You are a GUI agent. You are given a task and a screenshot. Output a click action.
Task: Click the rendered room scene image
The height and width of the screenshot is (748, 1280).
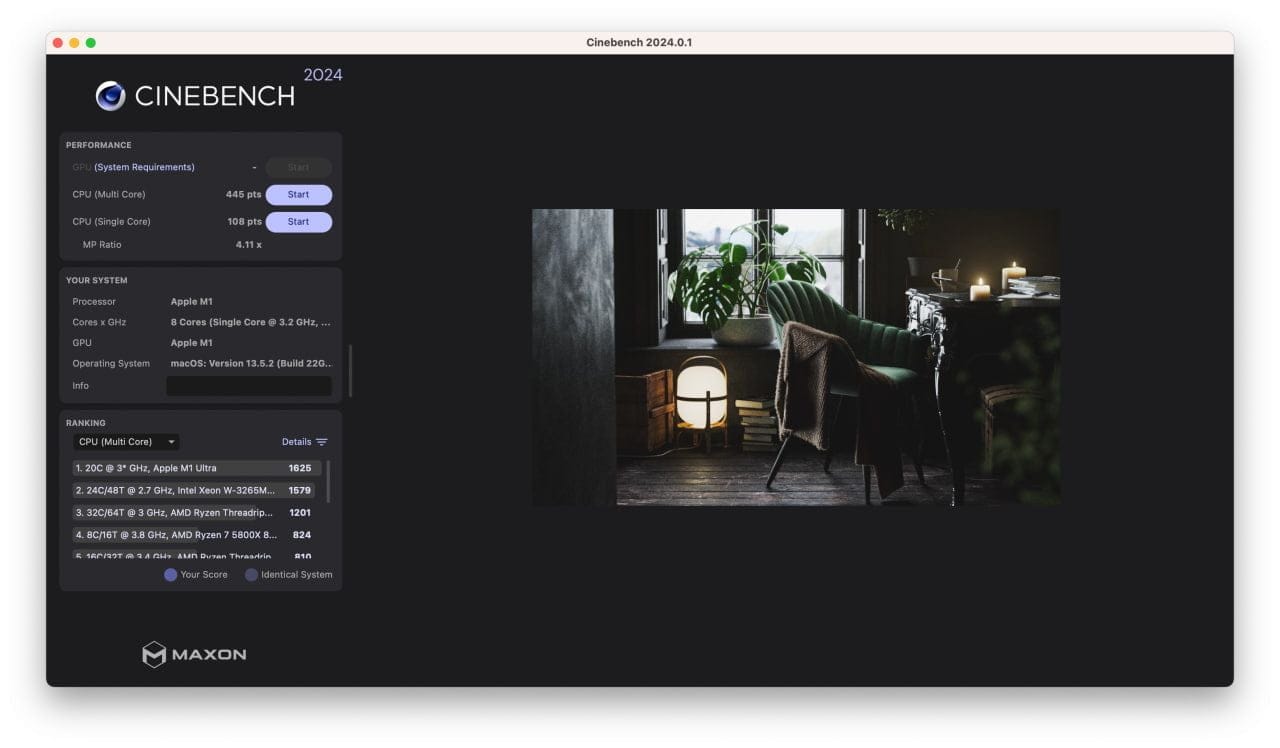(796, 357)
